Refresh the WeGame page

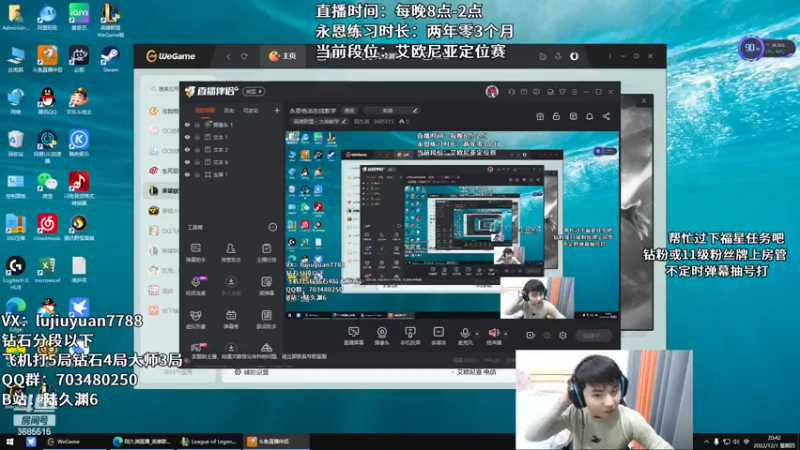(x=244, y=56)
